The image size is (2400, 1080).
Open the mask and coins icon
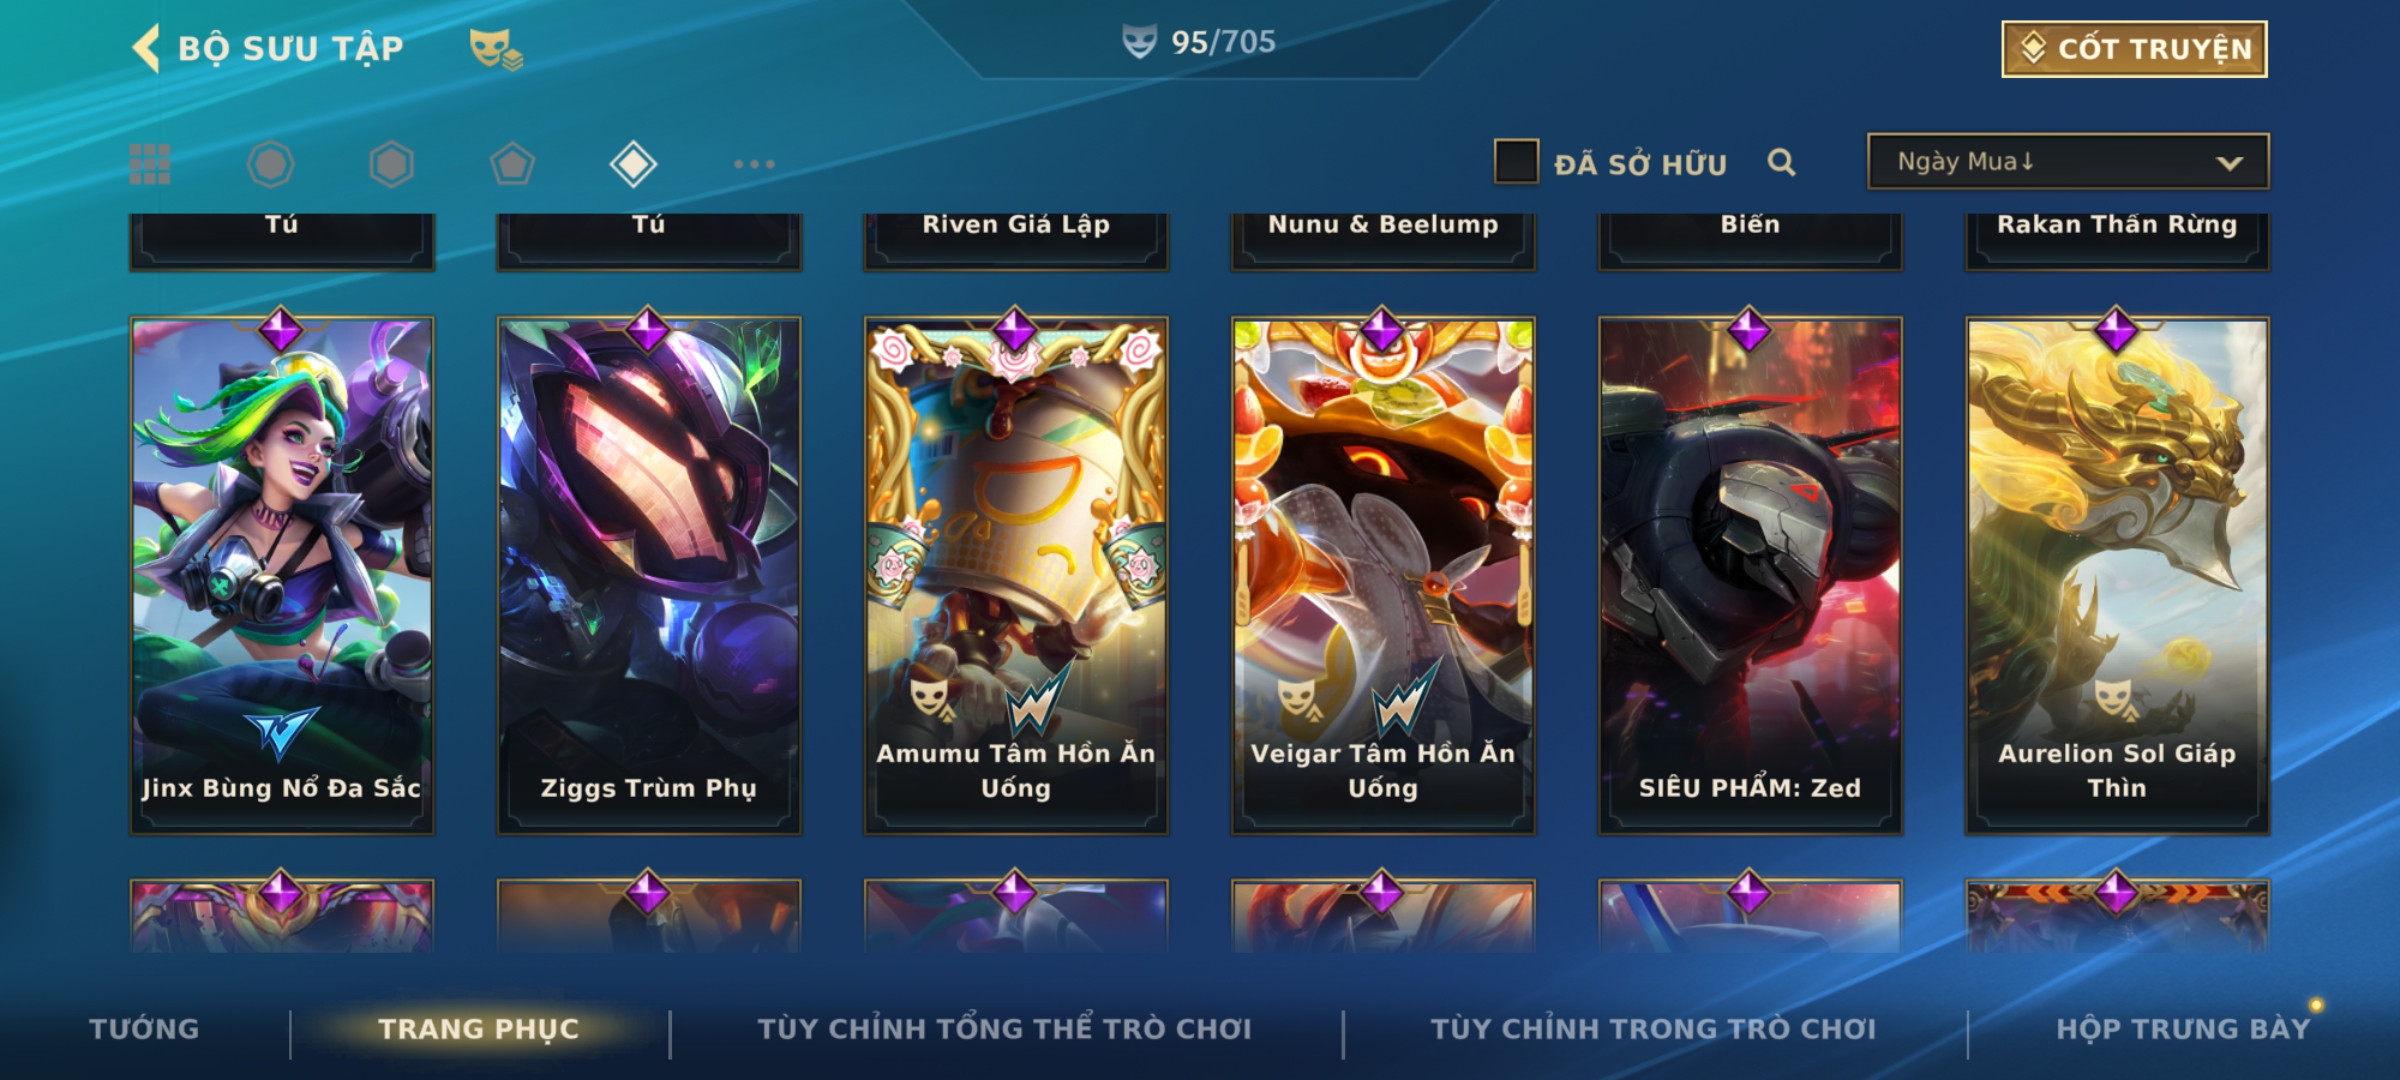(496, 49)
